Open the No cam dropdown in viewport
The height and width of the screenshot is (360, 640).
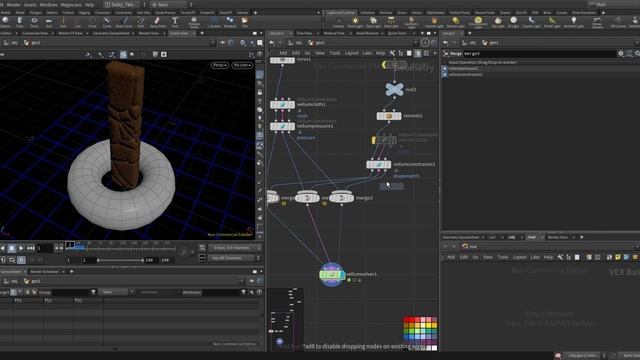point(242,65)
